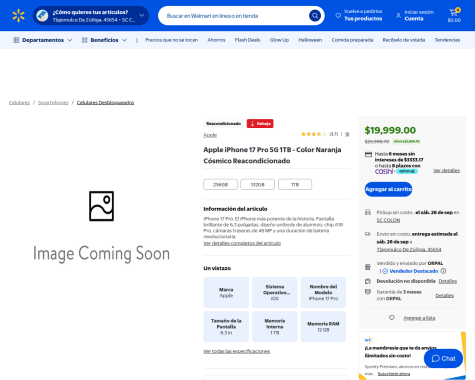Click Detalles beside Garantía de 3 meses
The height and width of the screenshot is (380, 475).
(x=445, y=296)
